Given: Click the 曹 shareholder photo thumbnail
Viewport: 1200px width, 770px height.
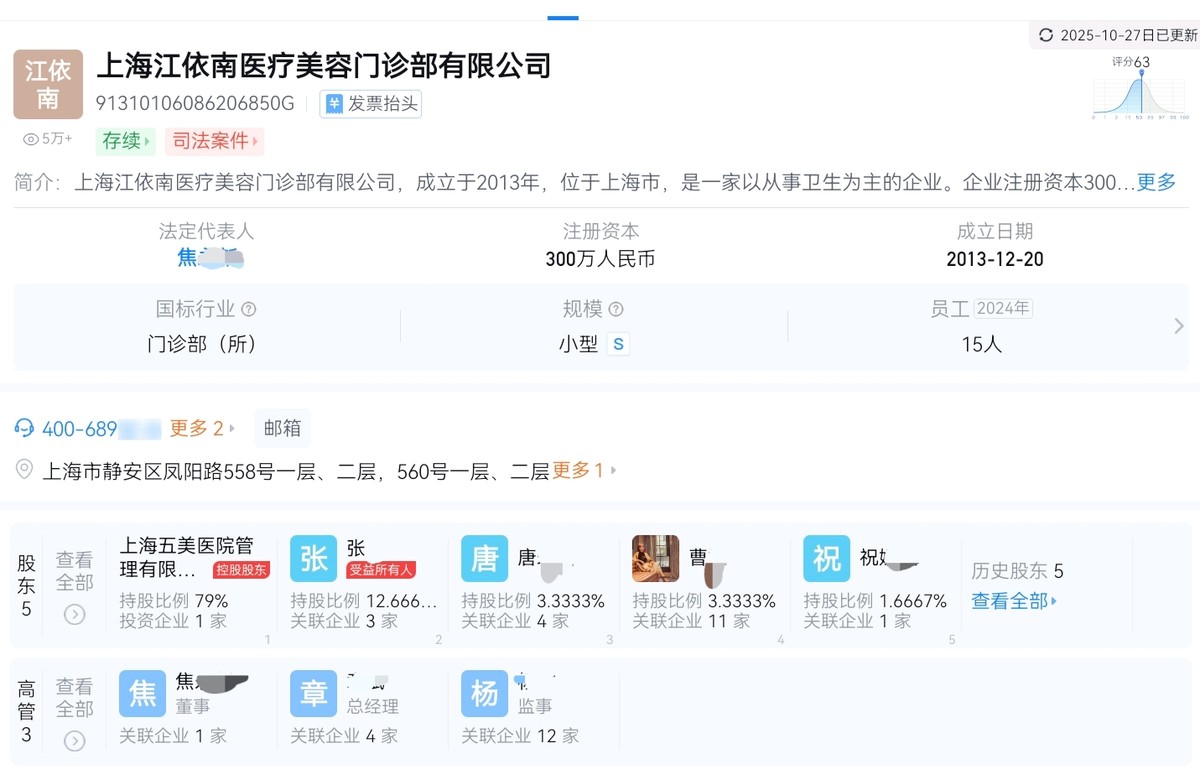Looking at the screenshot, I should point(656,559).
